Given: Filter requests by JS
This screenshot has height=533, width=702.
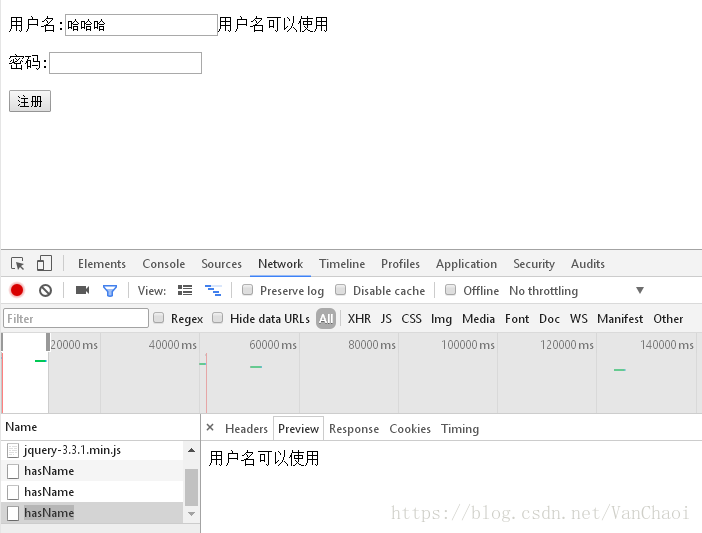Looking at the screenshot, I should click(386, 319).
